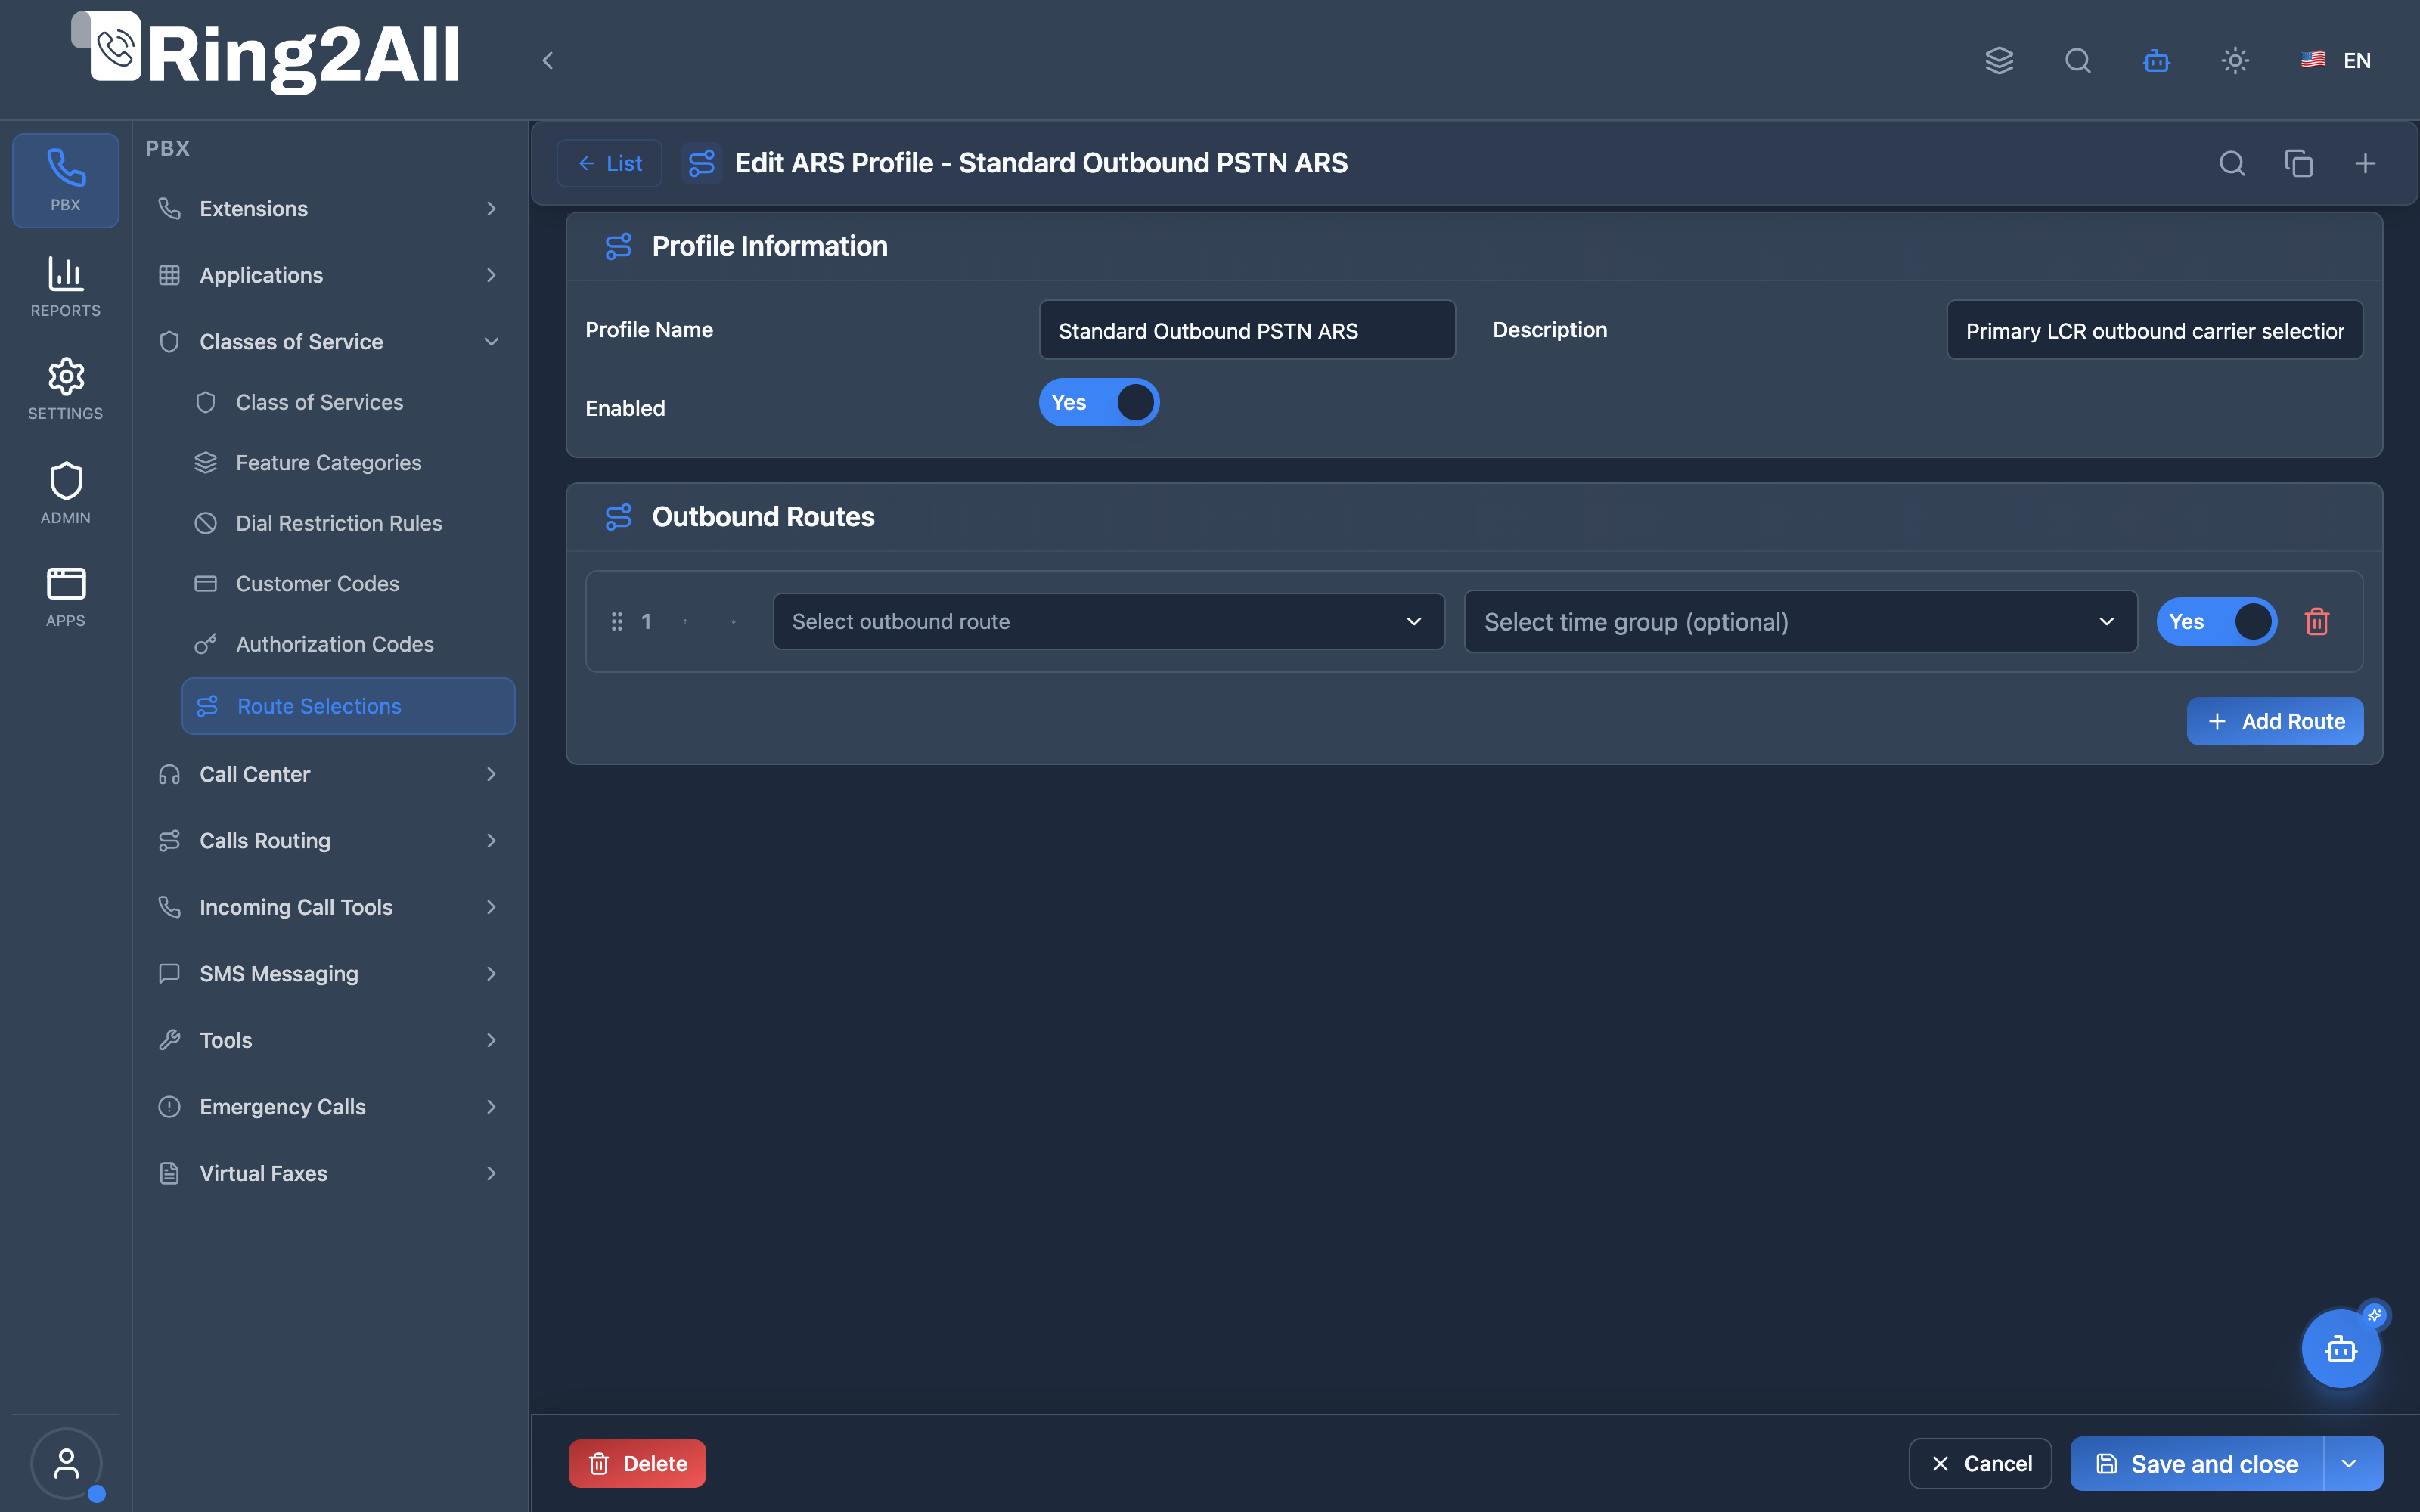Open Customer Codes item
The height and width of the screenshot is (1512, 2420).
(348, 583)
